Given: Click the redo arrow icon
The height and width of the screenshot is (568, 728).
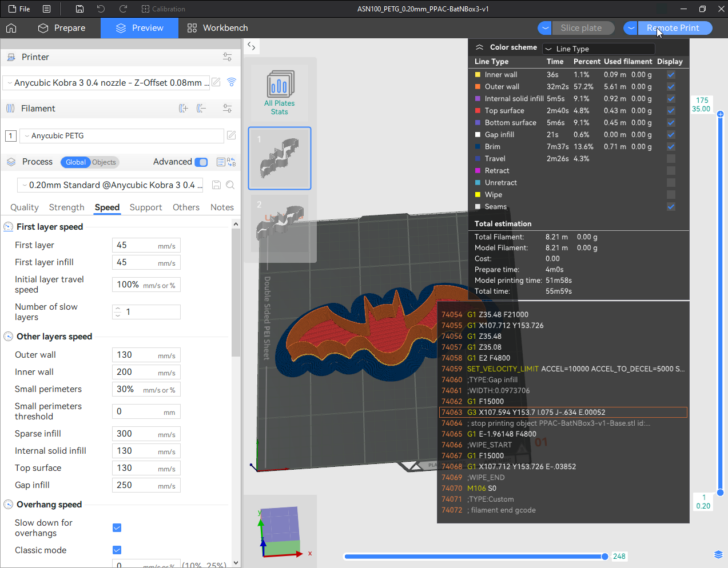Looking at the screenshot, I should tap(123, 9).
